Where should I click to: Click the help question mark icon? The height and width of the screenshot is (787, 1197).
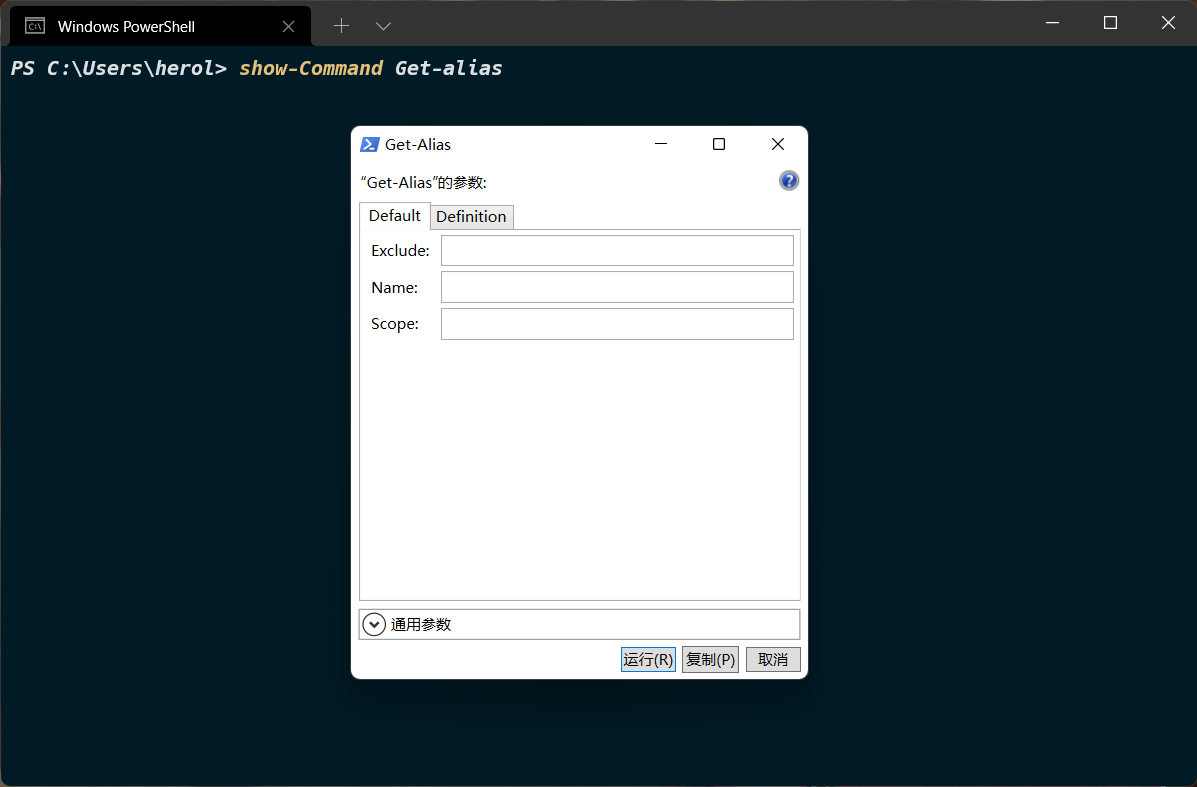click(789, 181)
